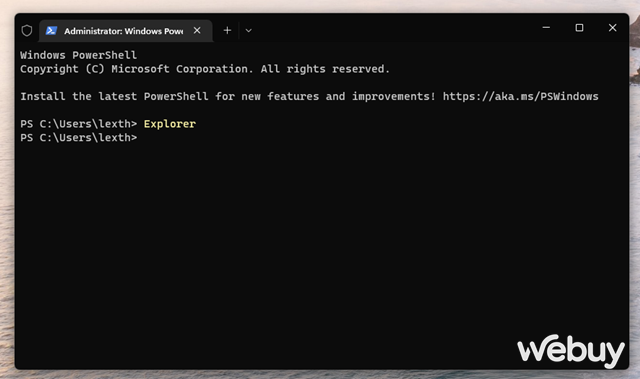The width and height of the screenshot is (640, 379).
Task: Click the PowerShell icon in the tab
Action: pos(51,31)
